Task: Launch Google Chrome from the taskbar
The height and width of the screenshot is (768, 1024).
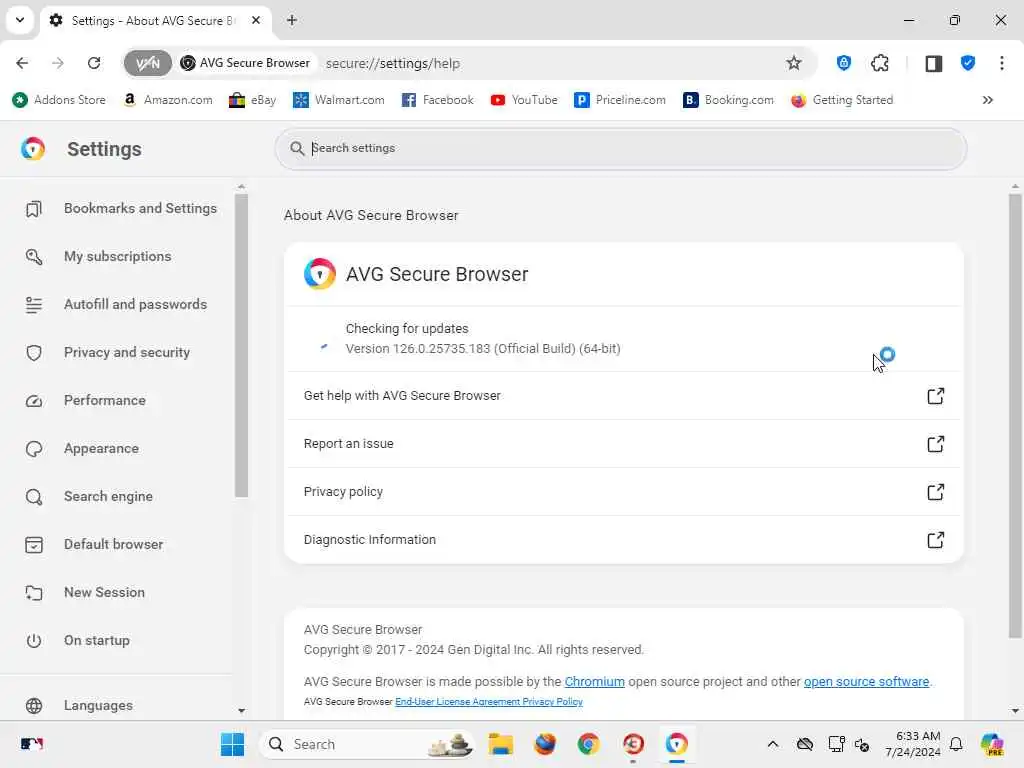Action: coord(588,744)
